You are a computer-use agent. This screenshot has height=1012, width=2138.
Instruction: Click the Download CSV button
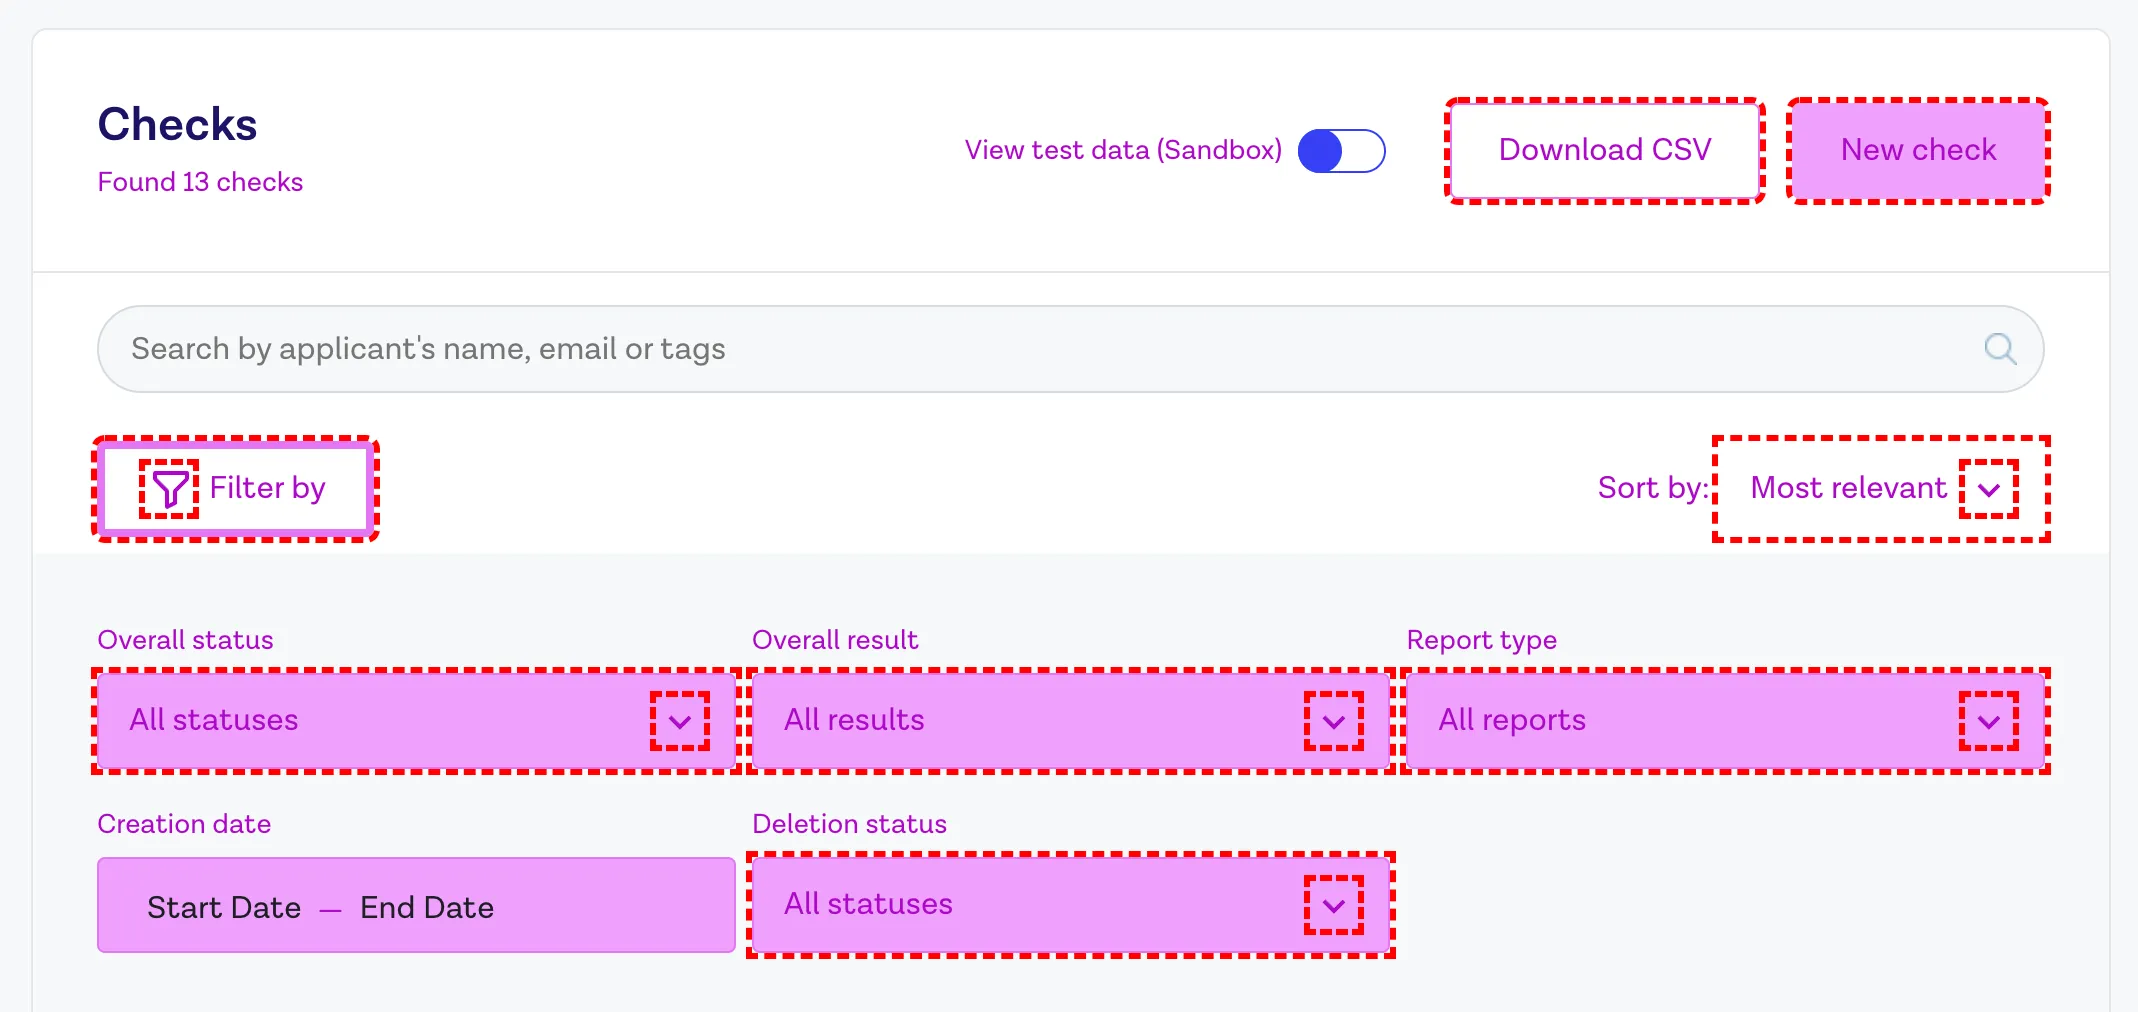tap(1605, 151)
